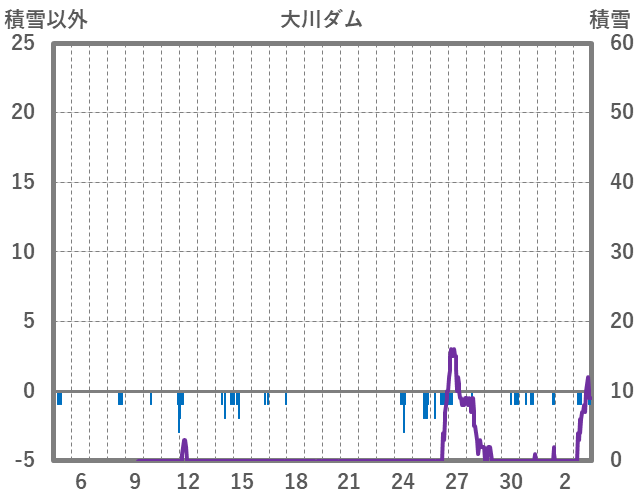Click x-axis date label 15
Viewport: 636px width, 501px height.
[x=241, y=480]
